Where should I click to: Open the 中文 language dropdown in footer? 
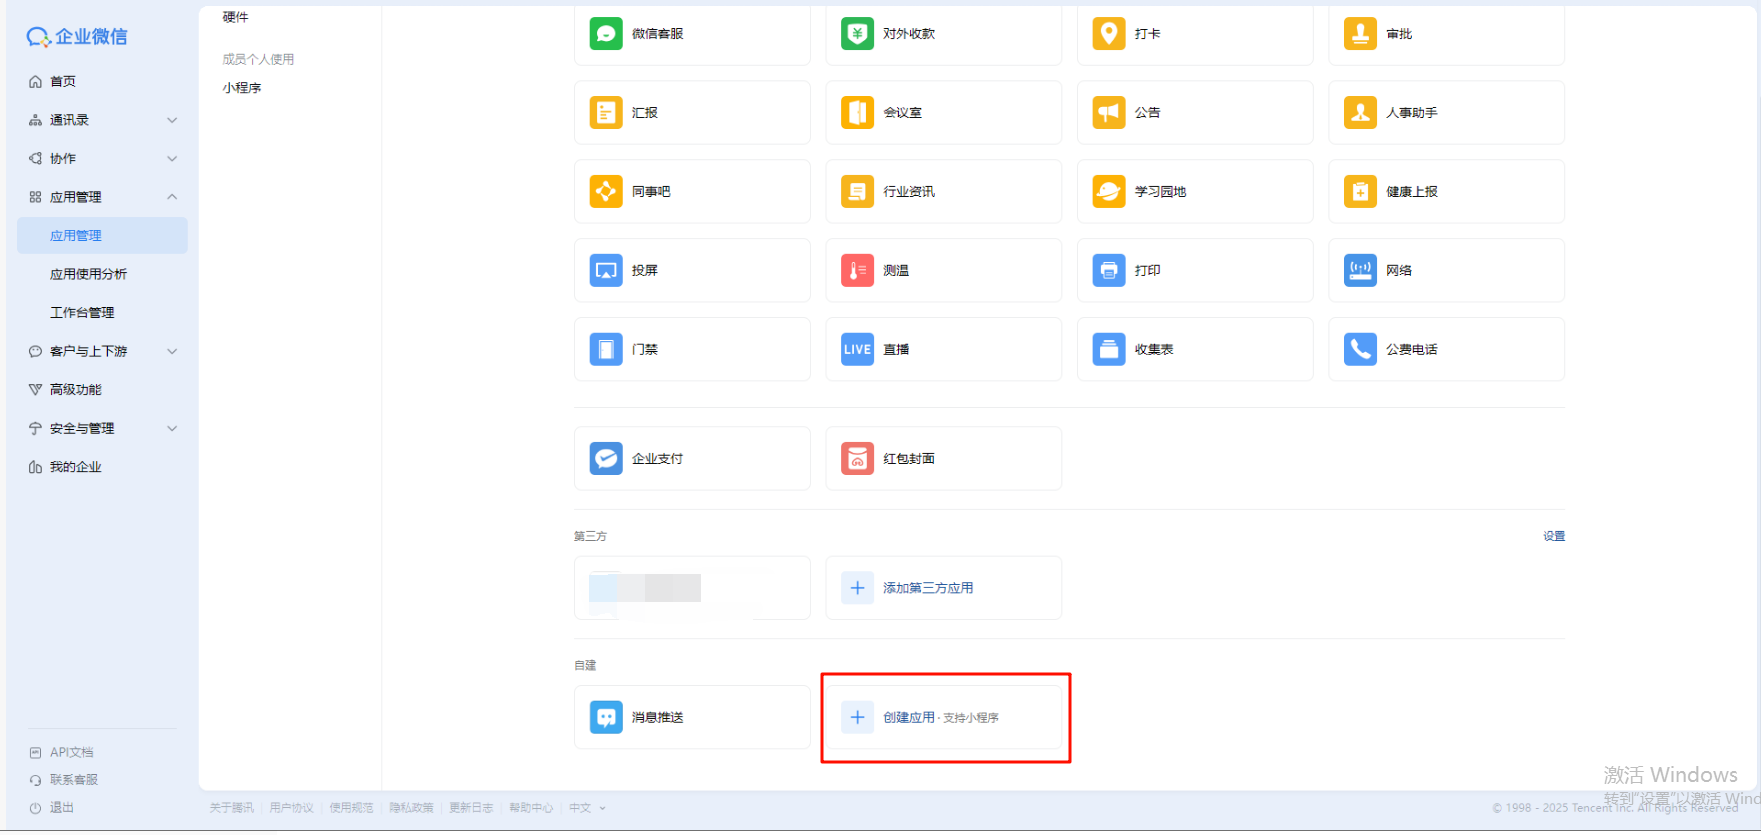pyautogui.click(x=587, y=808)
